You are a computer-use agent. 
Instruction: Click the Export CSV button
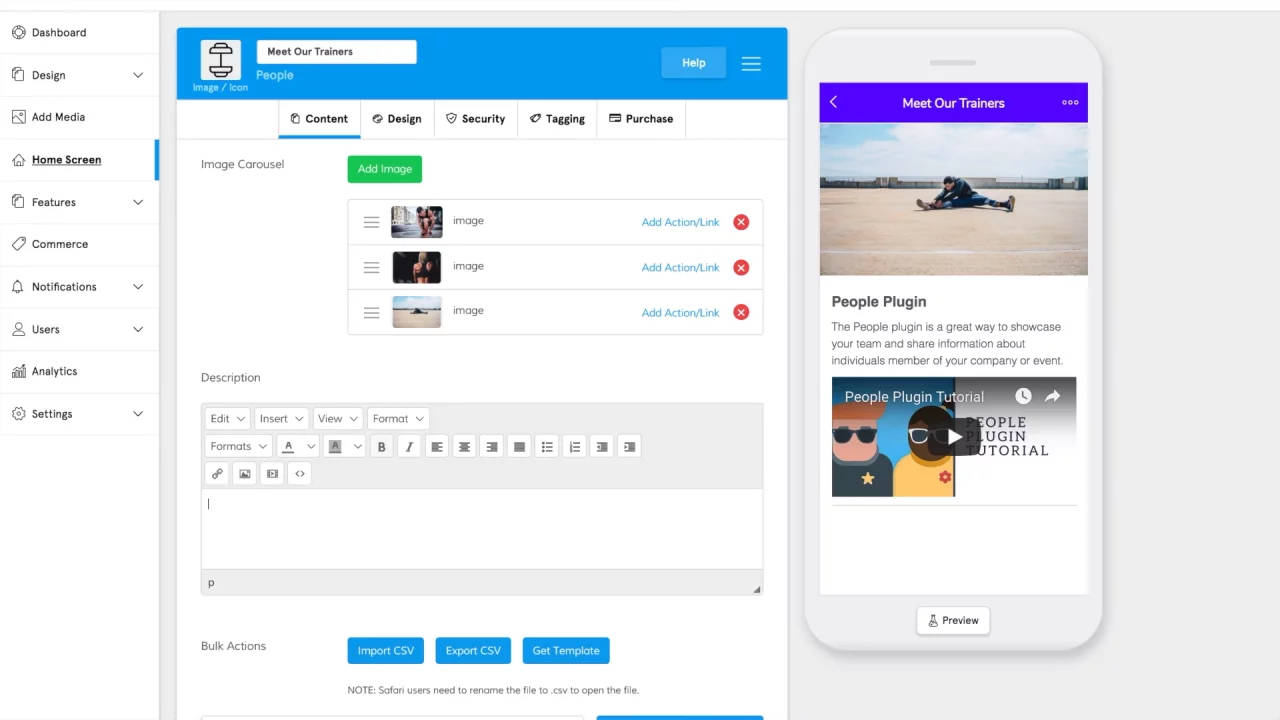point(473,650)
